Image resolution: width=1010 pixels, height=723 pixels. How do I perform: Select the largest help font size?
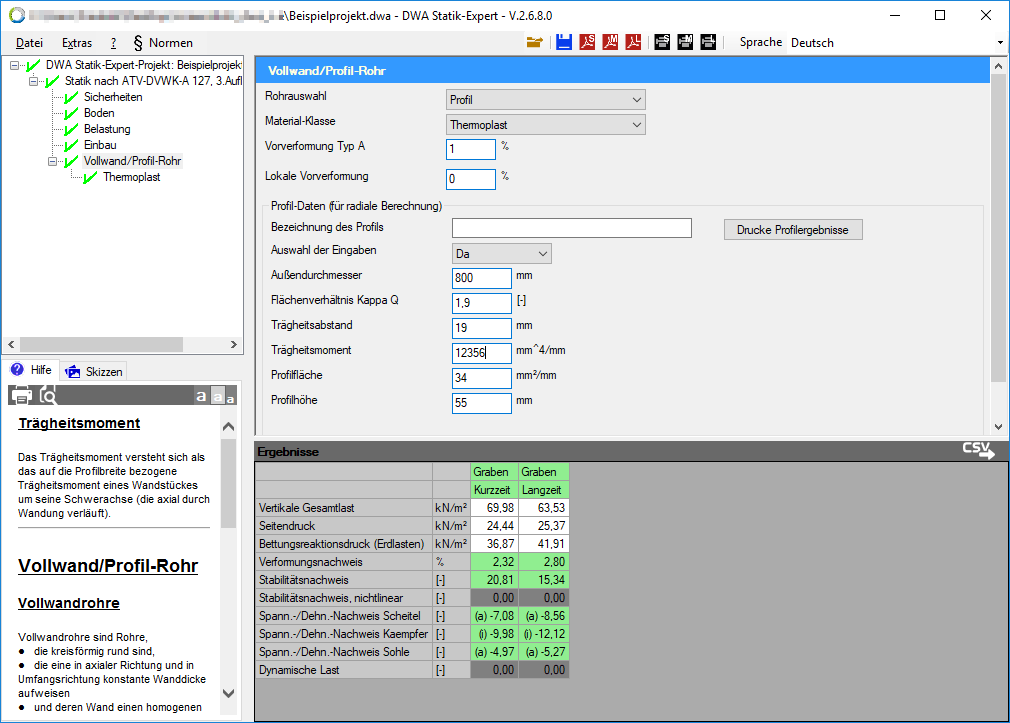coord(201,397)
